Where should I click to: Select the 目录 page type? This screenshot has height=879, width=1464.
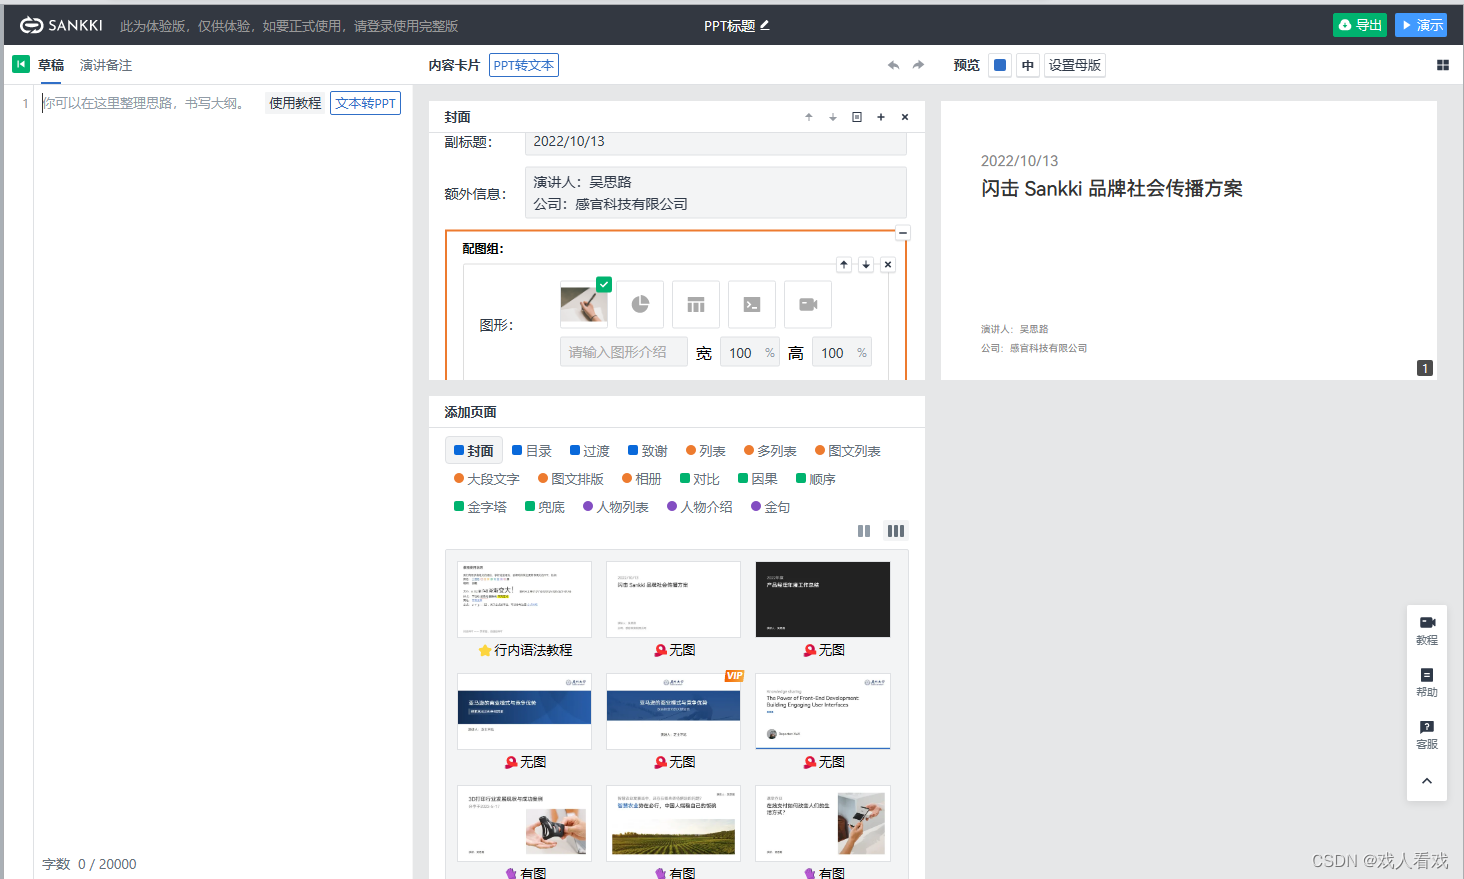tap(532, 451)
